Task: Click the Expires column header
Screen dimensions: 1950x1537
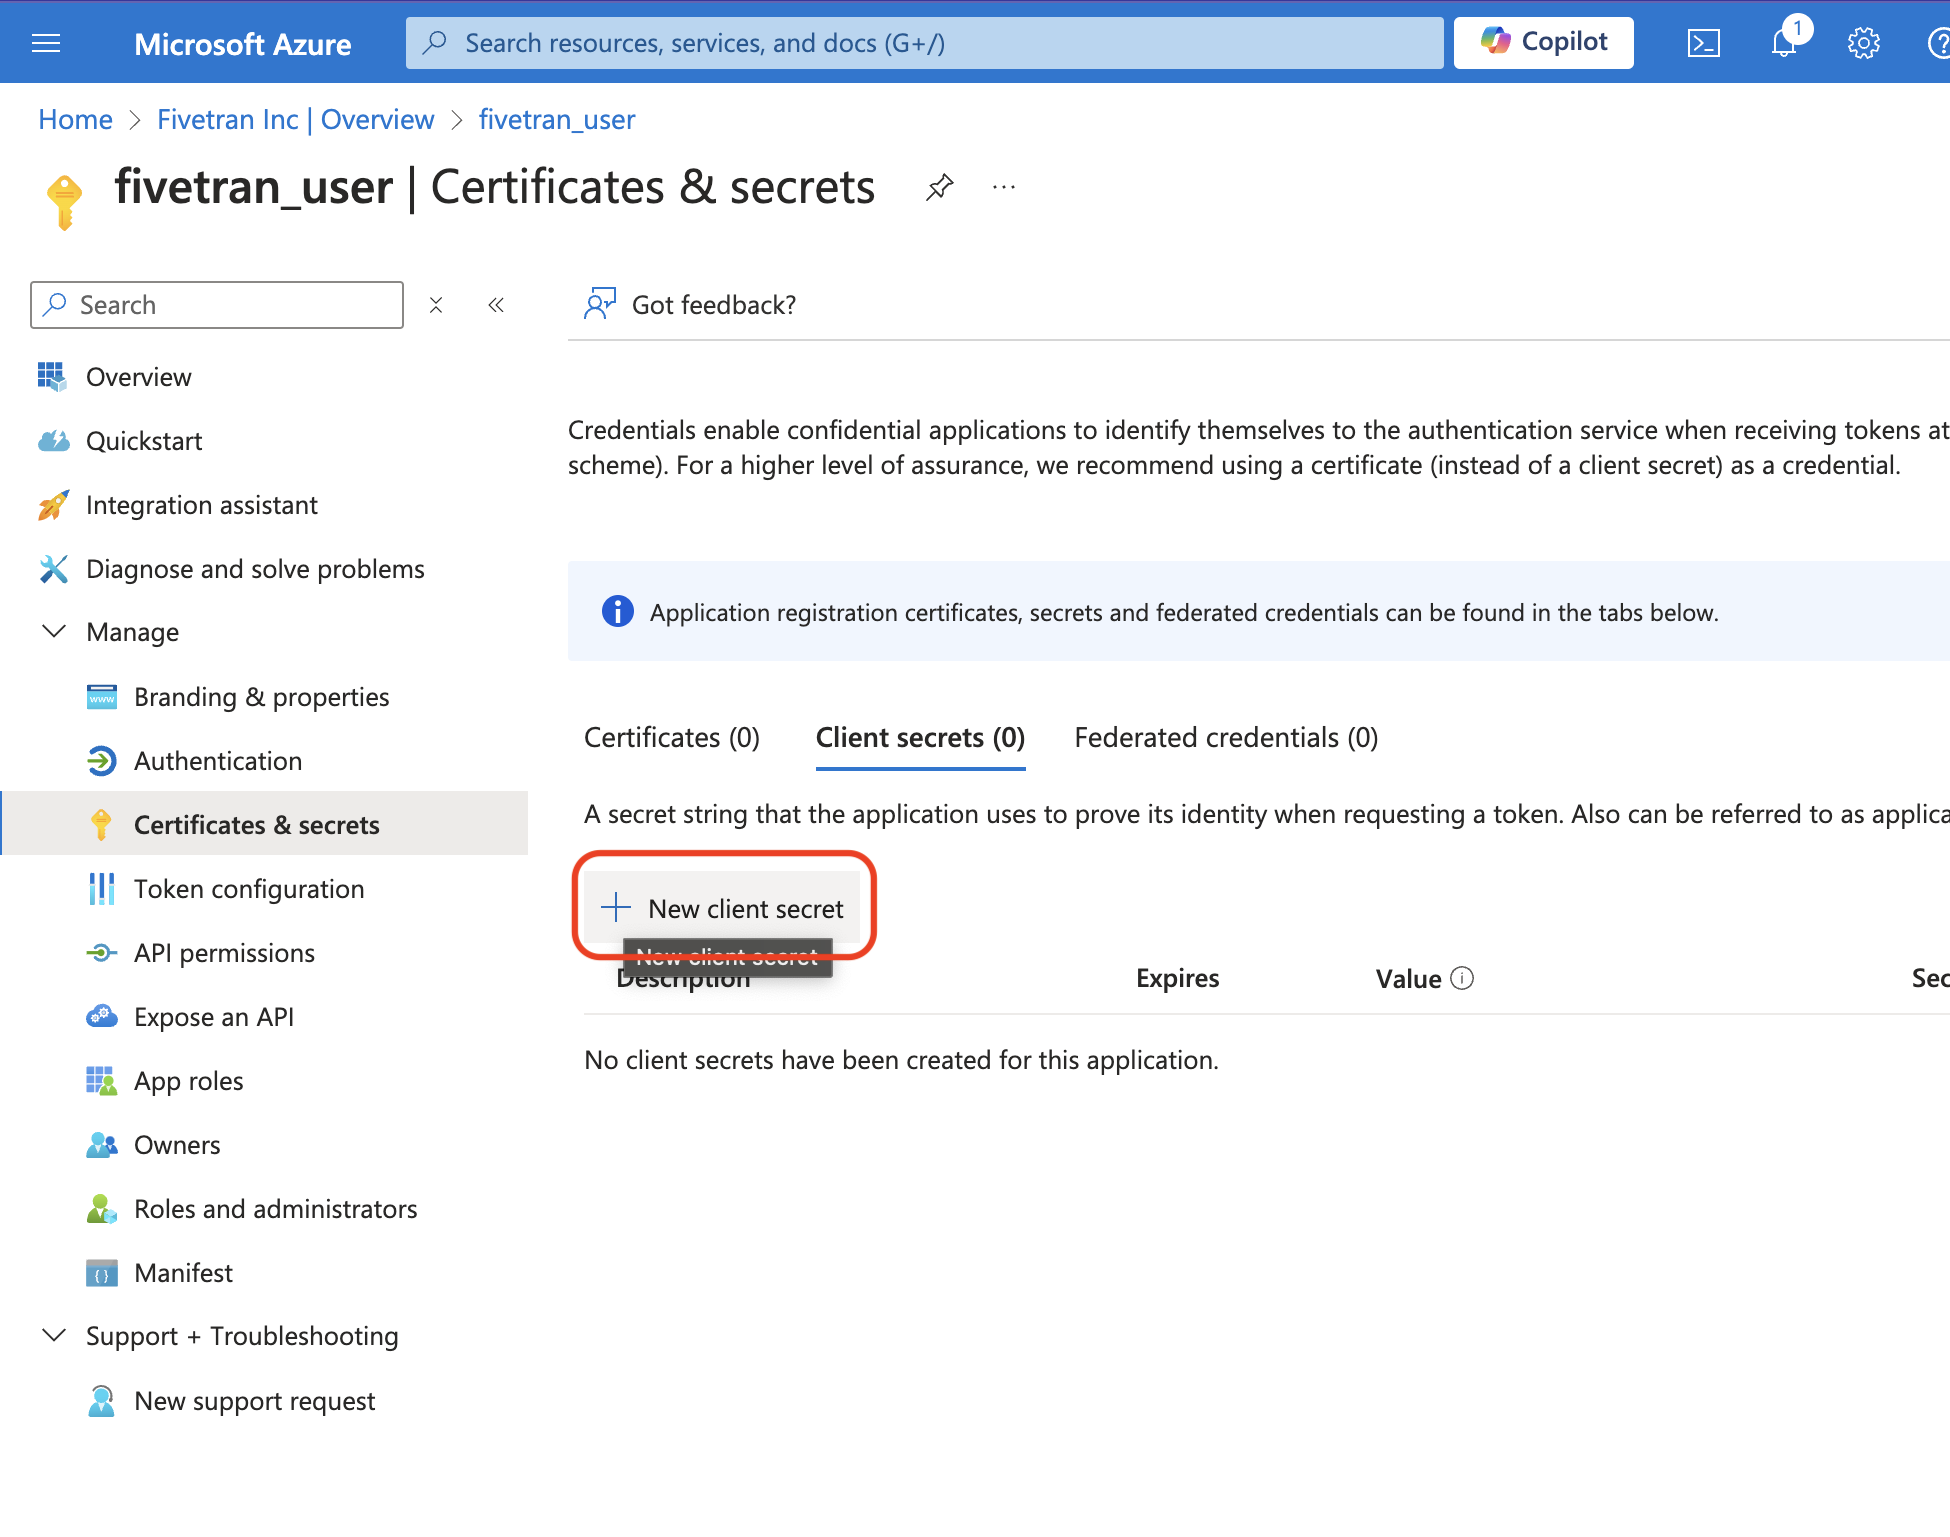Action: click(x=1177, y=978)
